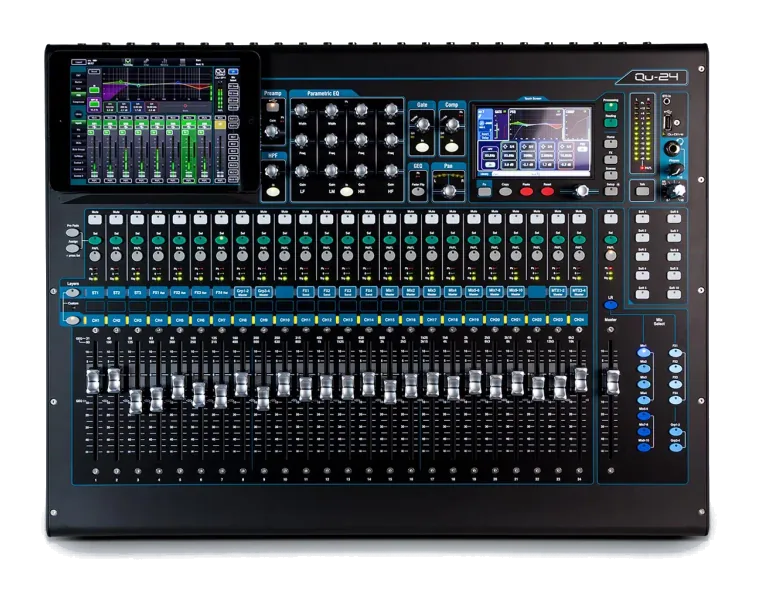
Task: Open the Processing screen with its key
Action: (x=611, y=107)
